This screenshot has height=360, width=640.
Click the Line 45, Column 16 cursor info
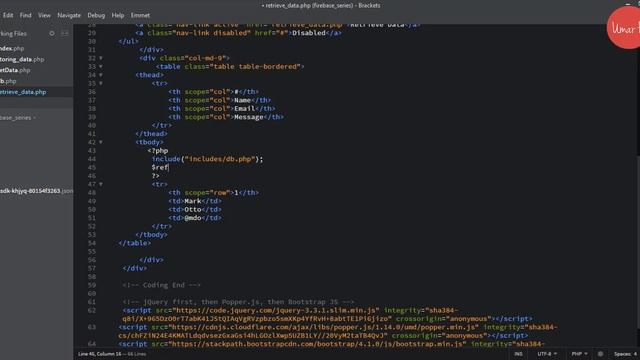pyautogui.click(x=99, y=354)
